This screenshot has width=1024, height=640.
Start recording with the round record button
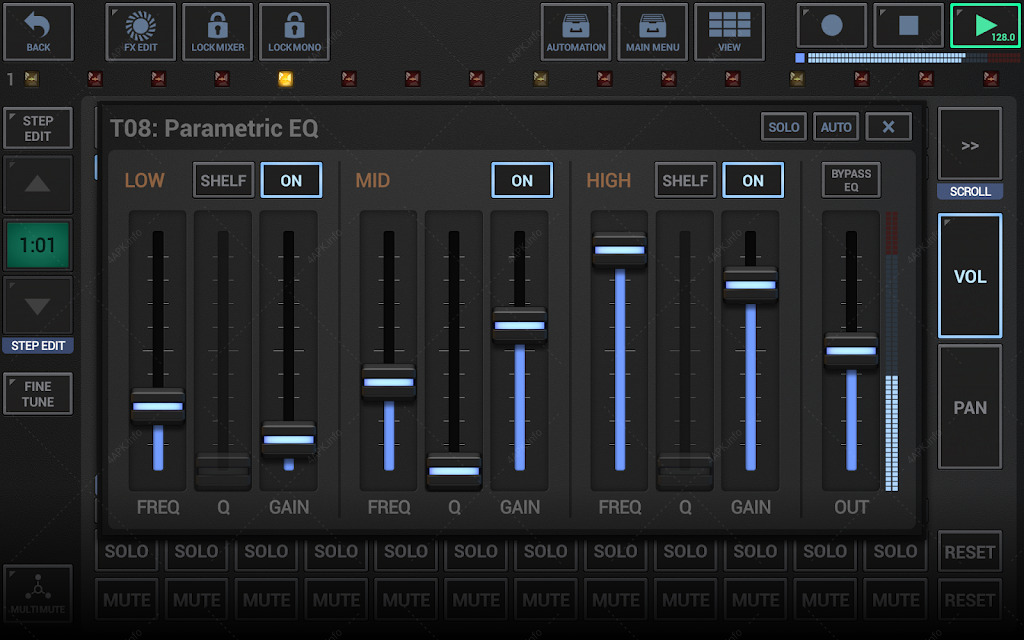point(831,25)
